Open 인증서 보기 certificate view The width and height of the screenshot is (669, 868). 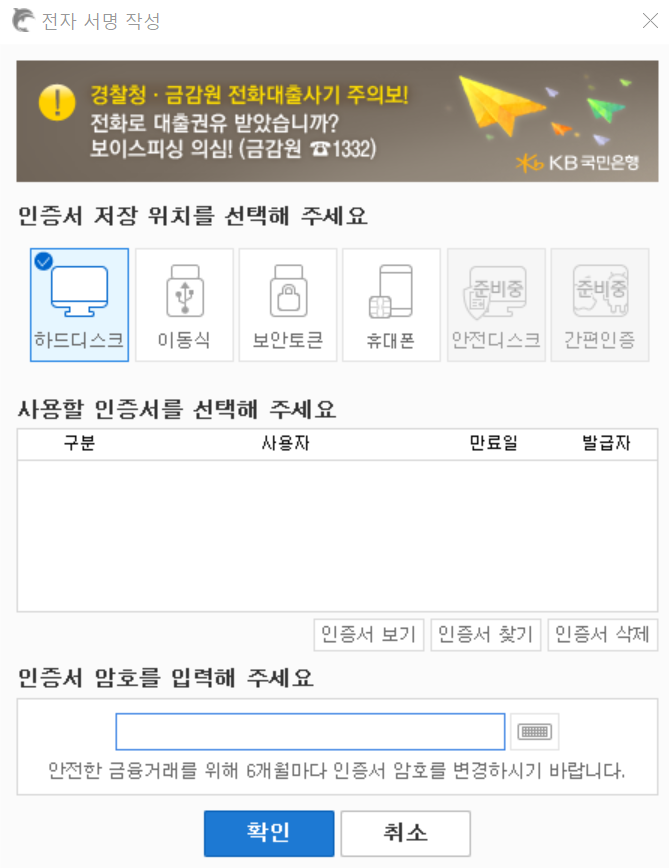(x=369, y=634)
